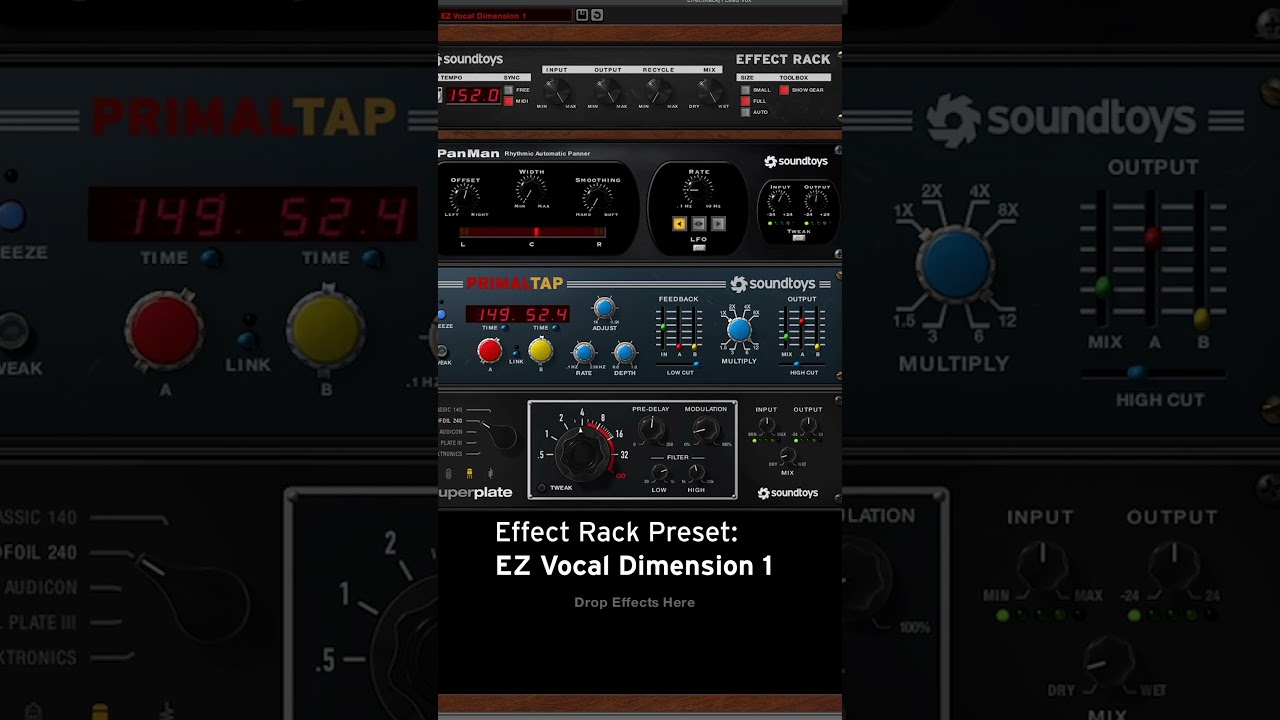The image size is (1280, 720).
Task: Select the yellow left-arrow shape button in PanMan
Action: click(x=679, y=224)
